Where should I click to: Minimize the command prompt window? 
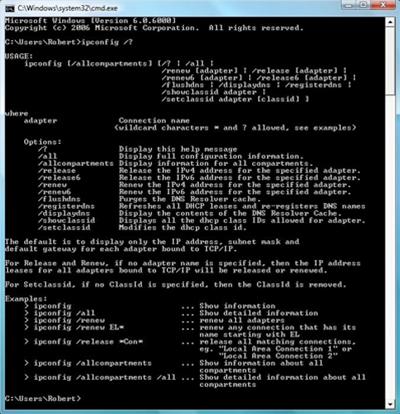tap(349, 5)
